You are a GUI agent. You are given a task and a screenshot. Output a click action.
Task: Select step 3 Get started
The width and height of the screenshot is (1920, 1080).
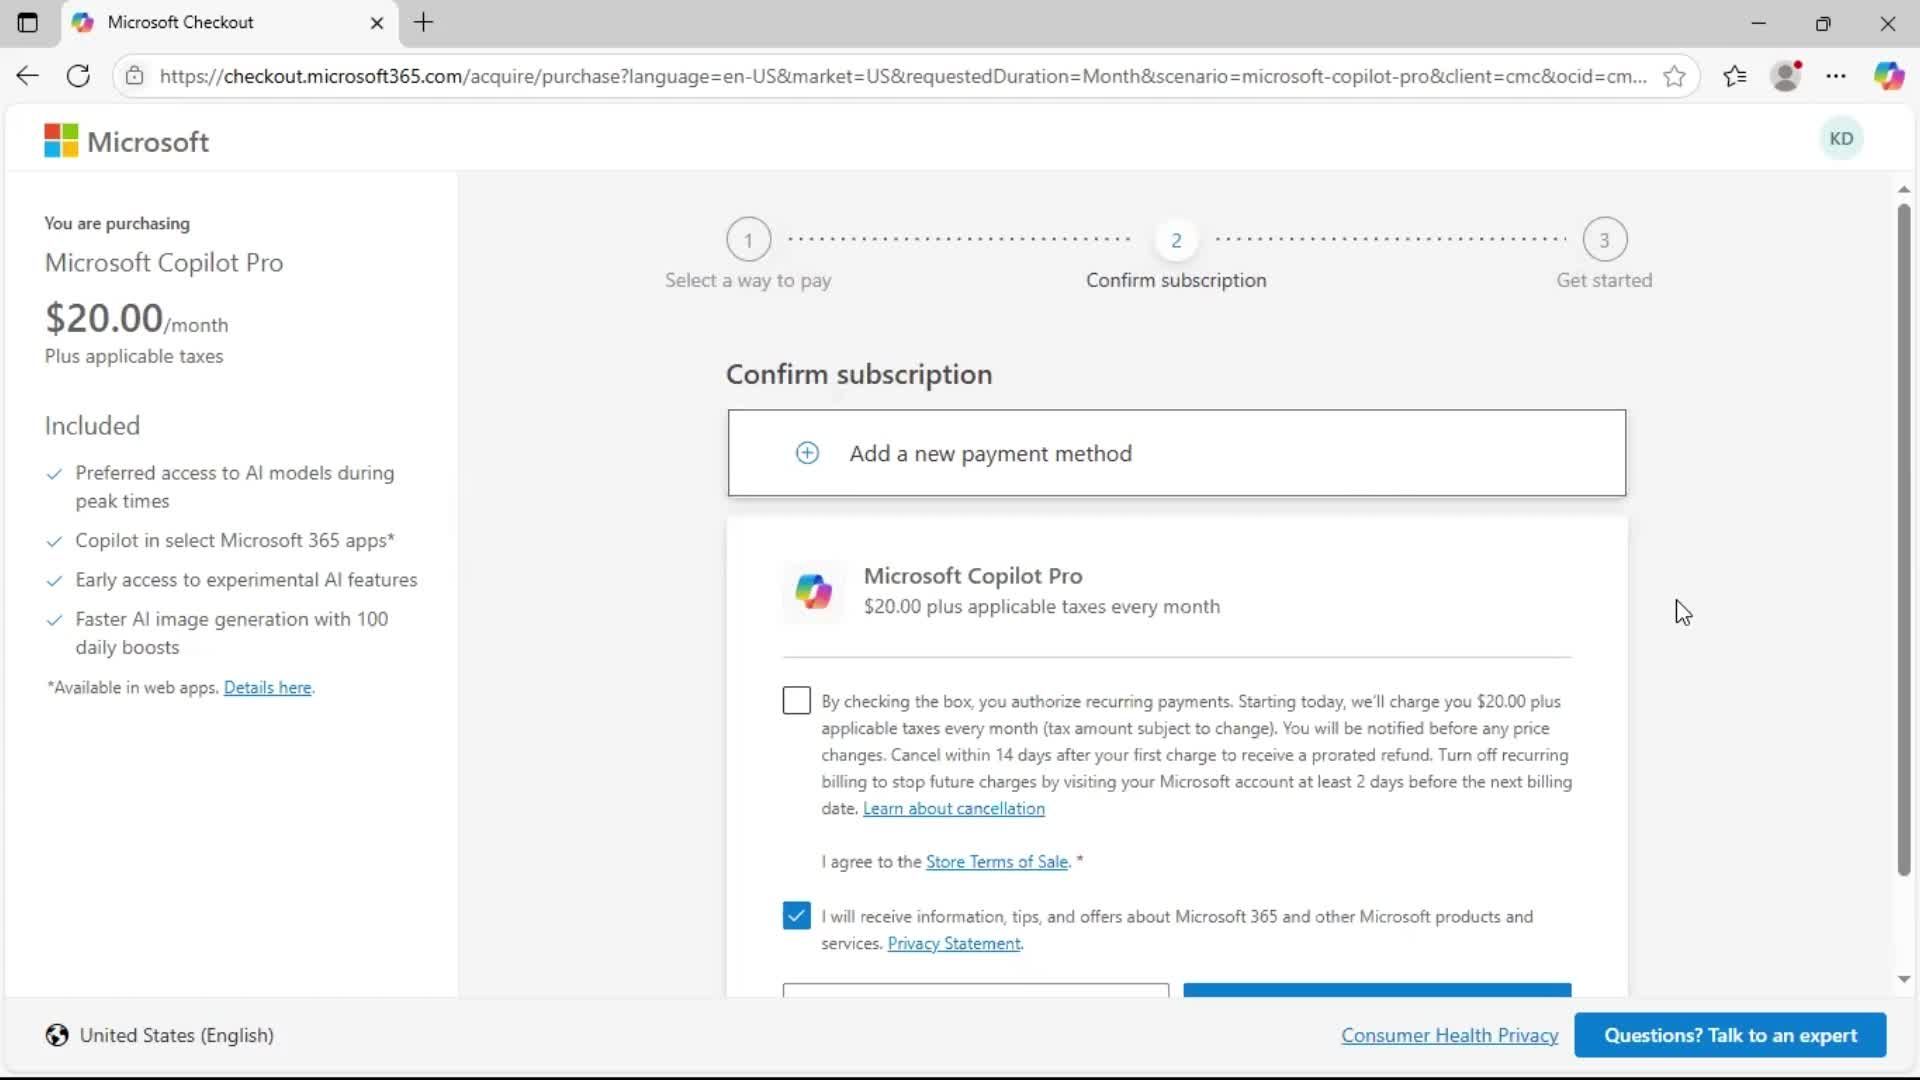click(1604, 254)
